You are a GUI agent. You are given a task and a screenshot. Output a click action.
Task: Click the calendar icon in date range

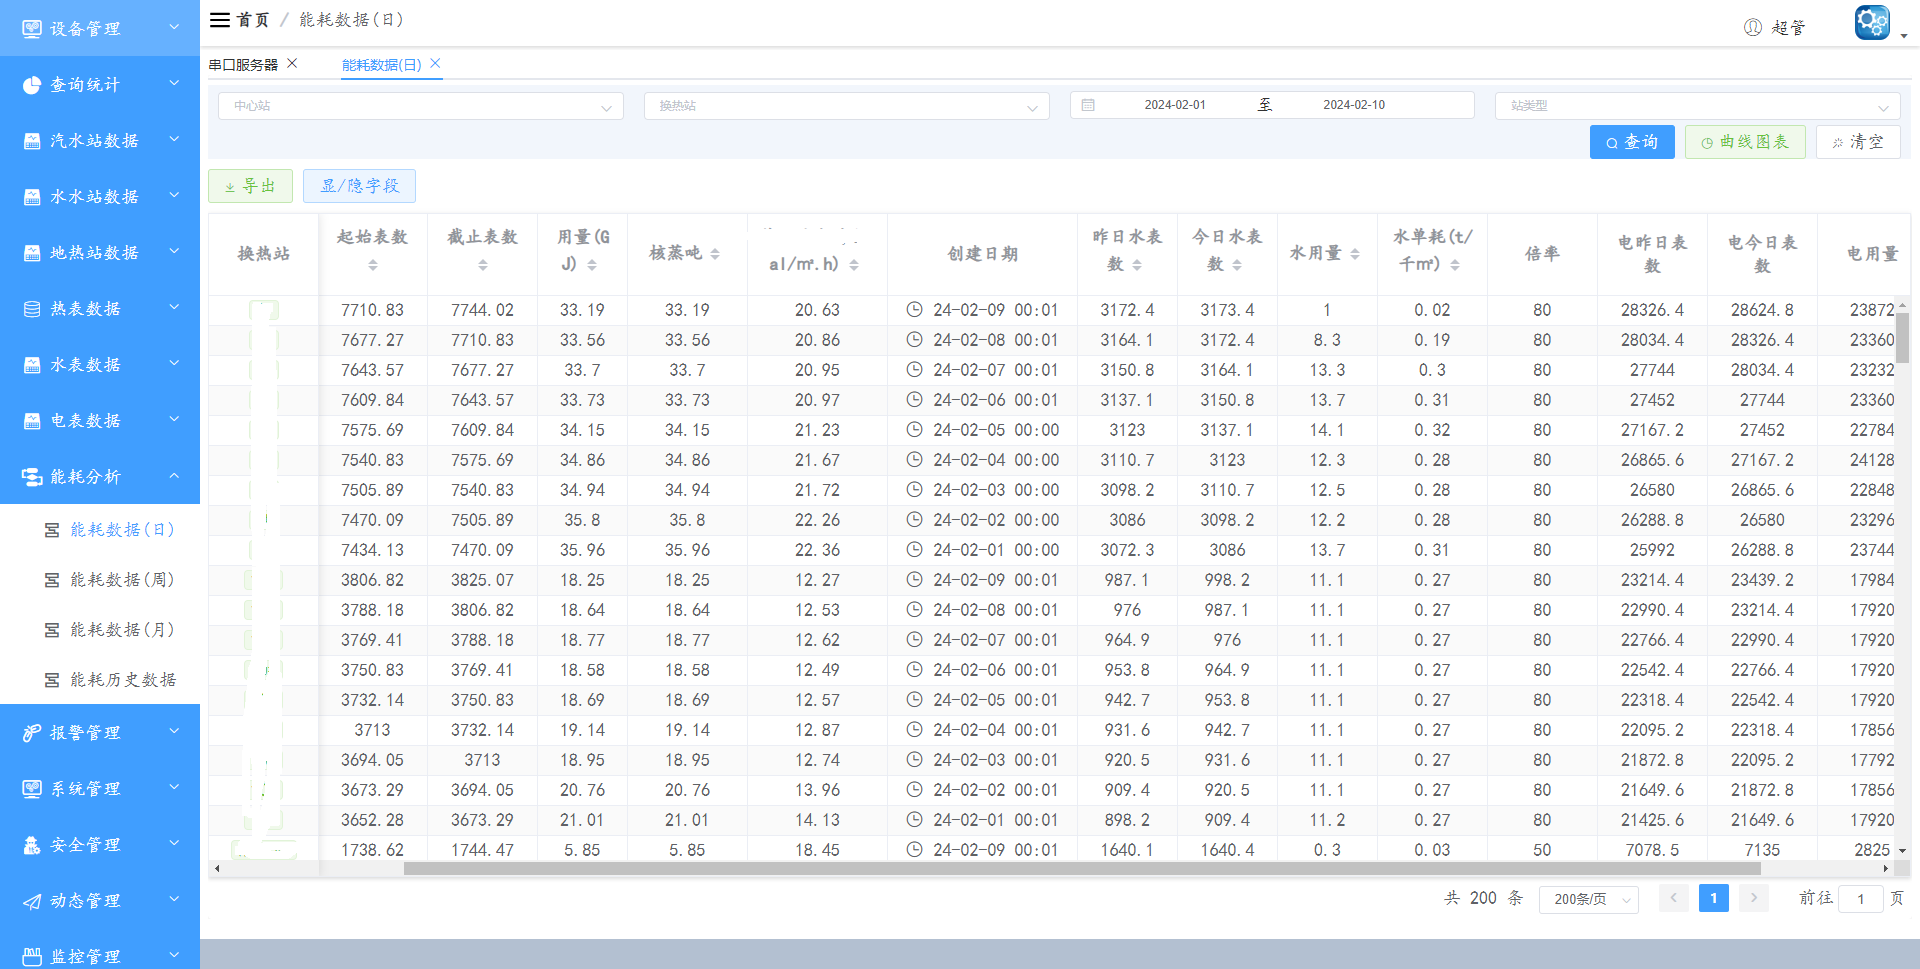tap(1088, 105)
